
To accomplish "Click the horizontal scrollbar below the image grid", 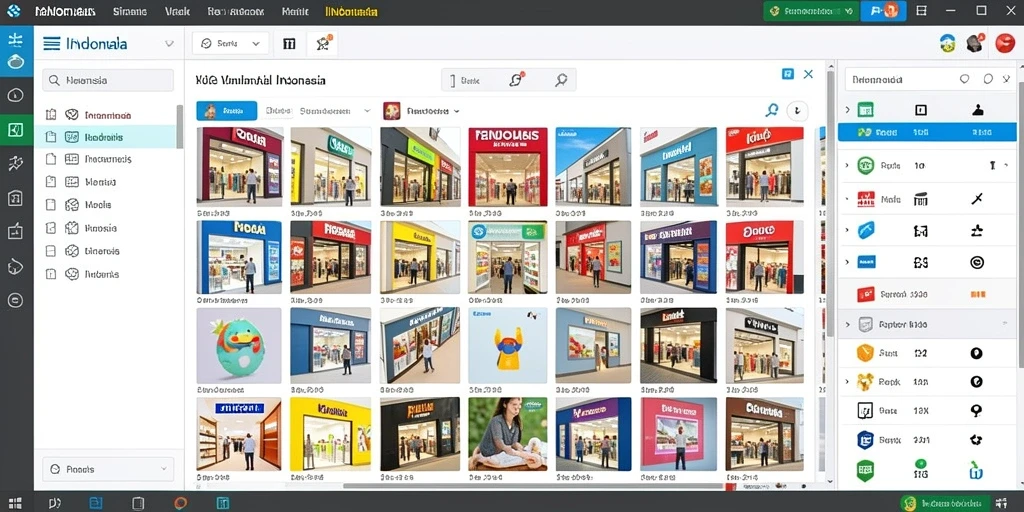I will click(533, 486).
